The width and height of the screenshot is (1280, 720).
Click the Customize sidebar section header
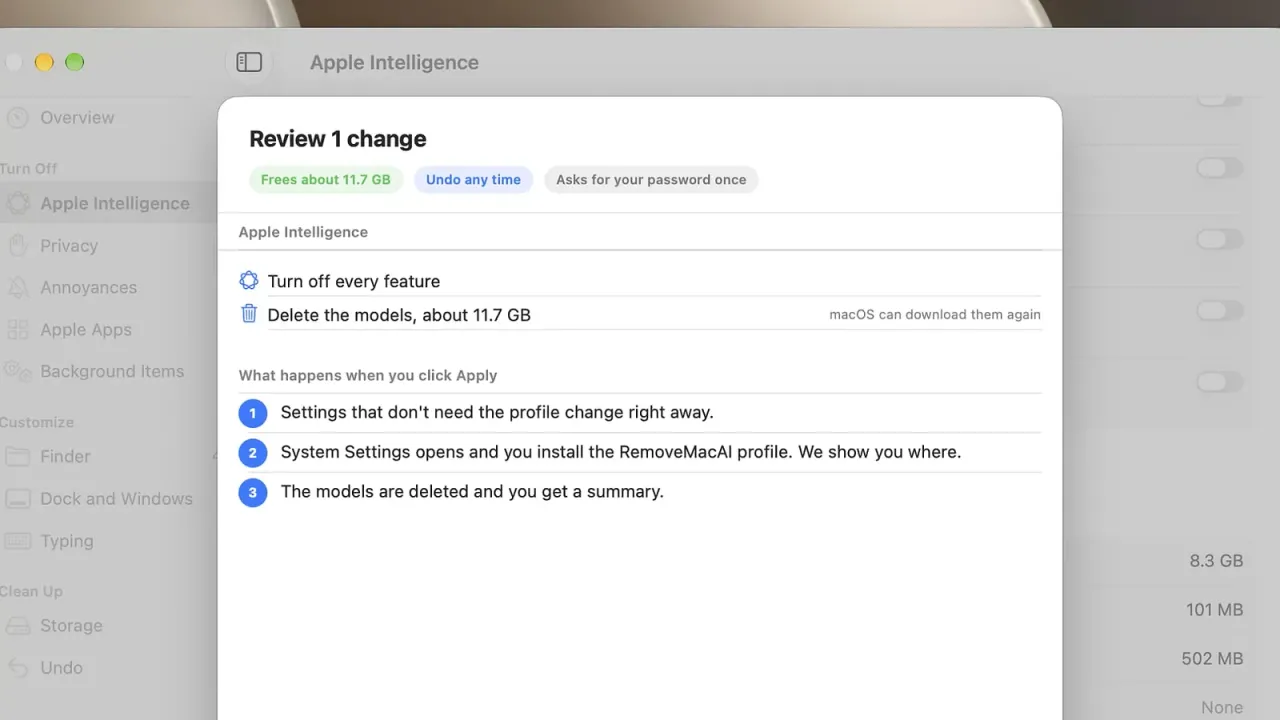pos(37,422)
